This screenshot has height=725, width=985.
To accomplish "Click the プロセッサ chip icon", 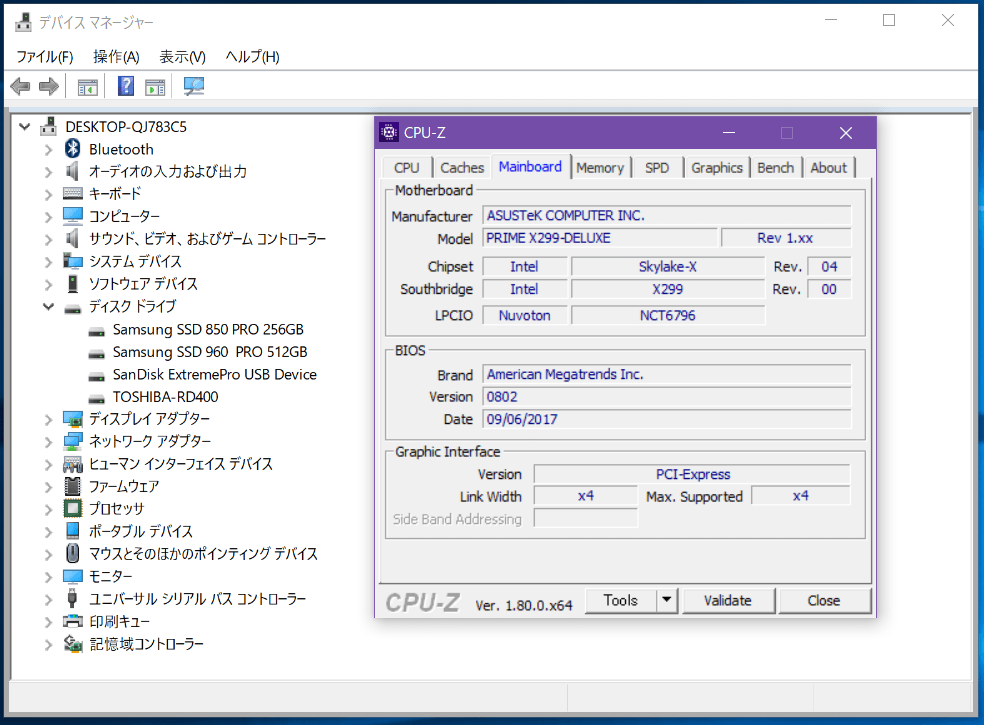I will pos(73,508).
